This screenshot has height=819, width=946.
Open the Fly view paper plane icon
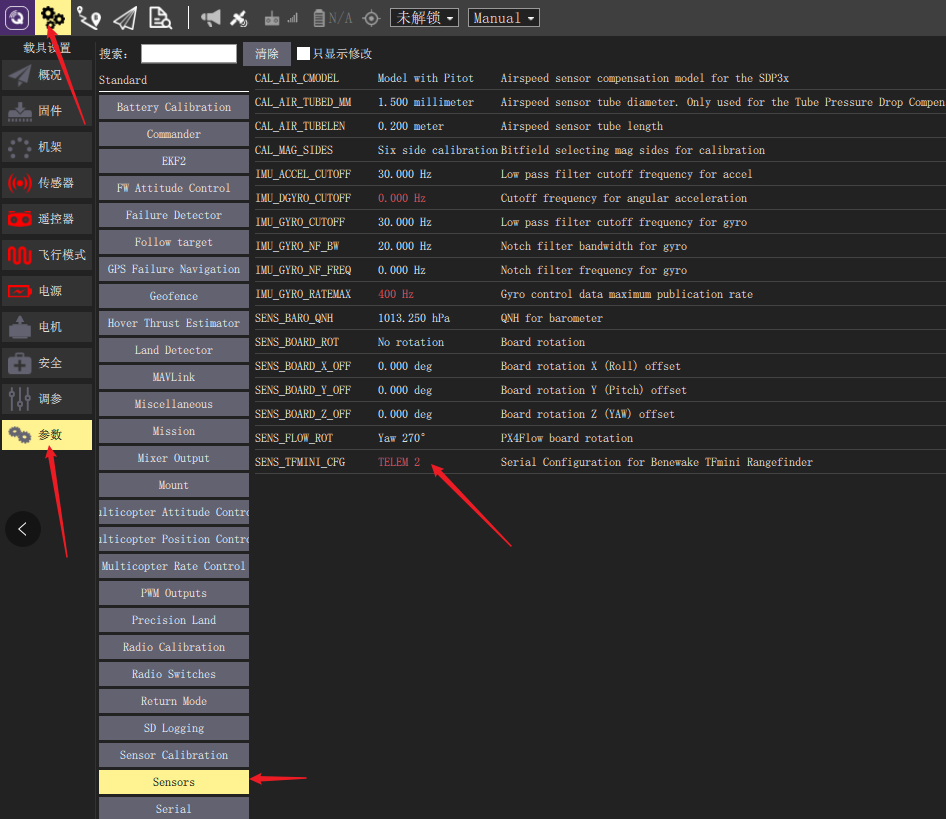point(124,18)
